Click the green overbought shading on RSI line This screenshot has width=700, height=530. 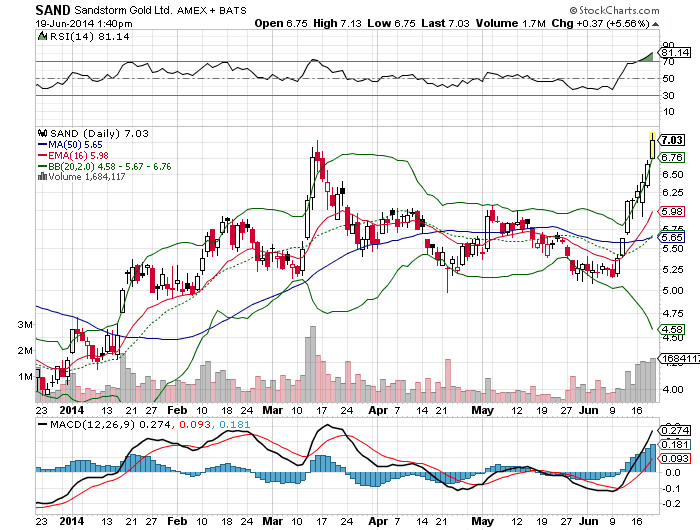(648, 57)
